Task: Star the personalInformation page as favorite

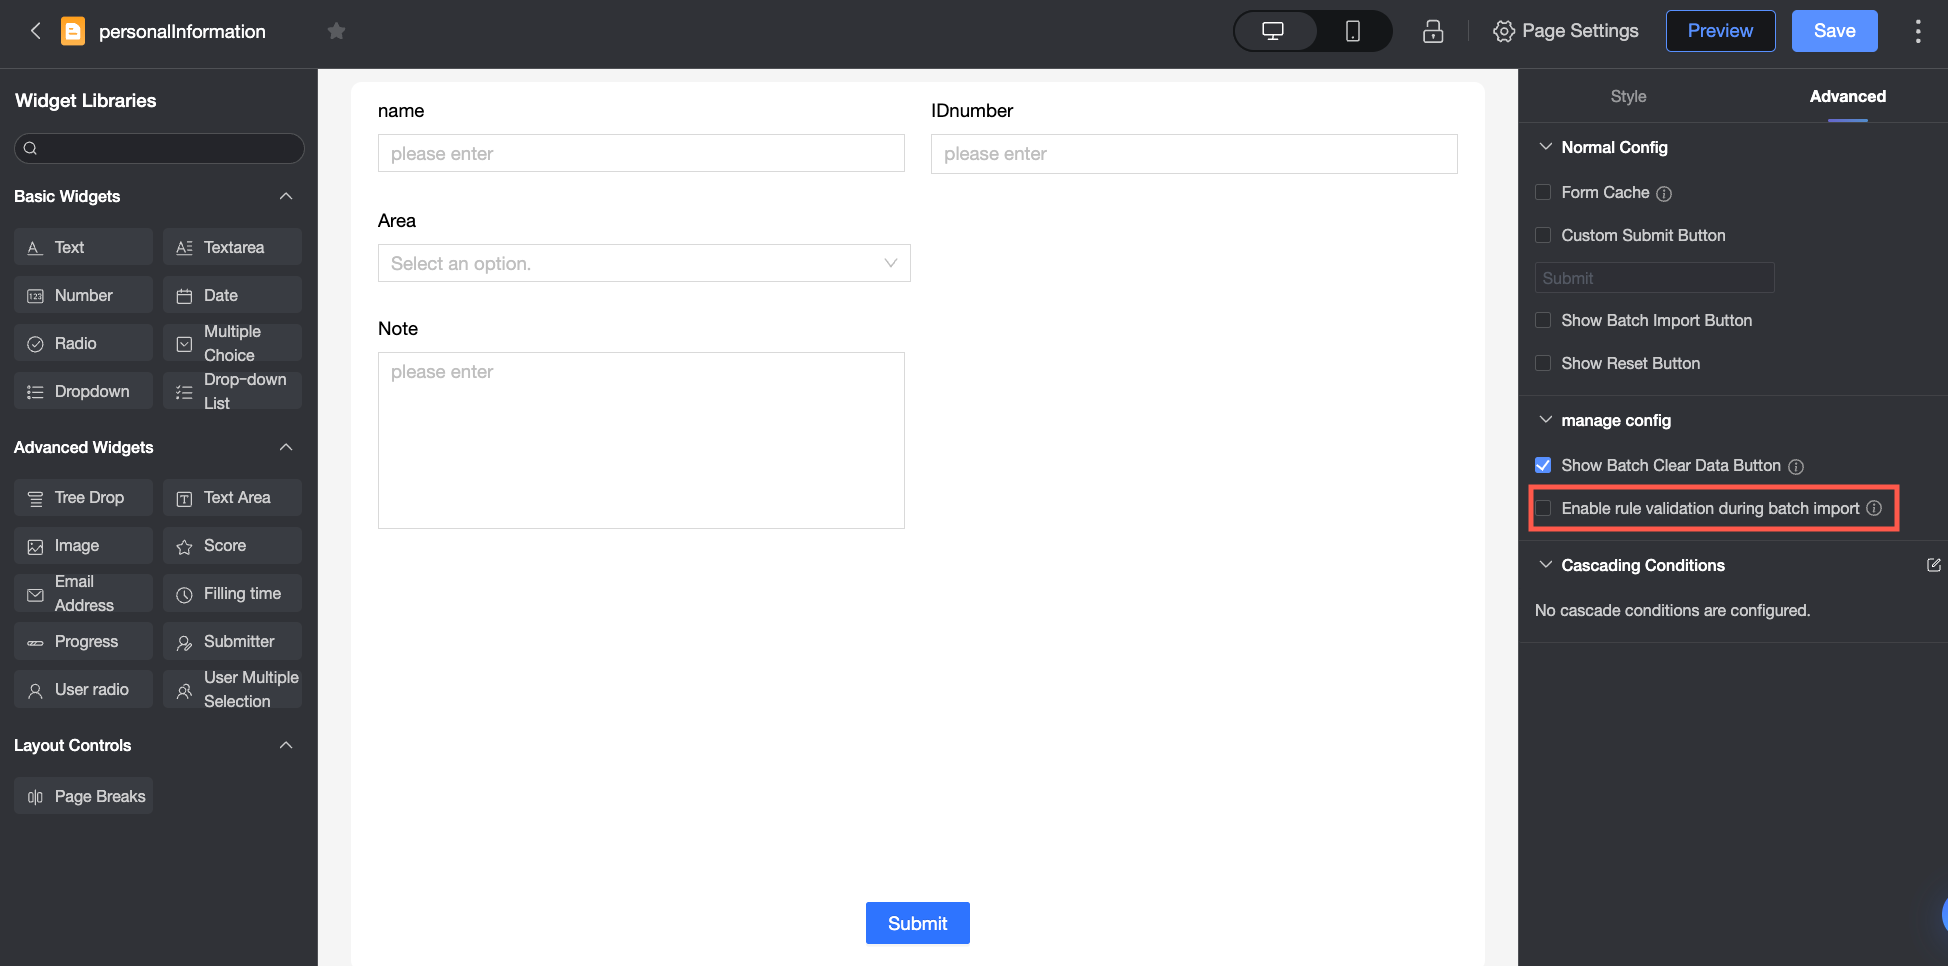Action: [336, 31]
